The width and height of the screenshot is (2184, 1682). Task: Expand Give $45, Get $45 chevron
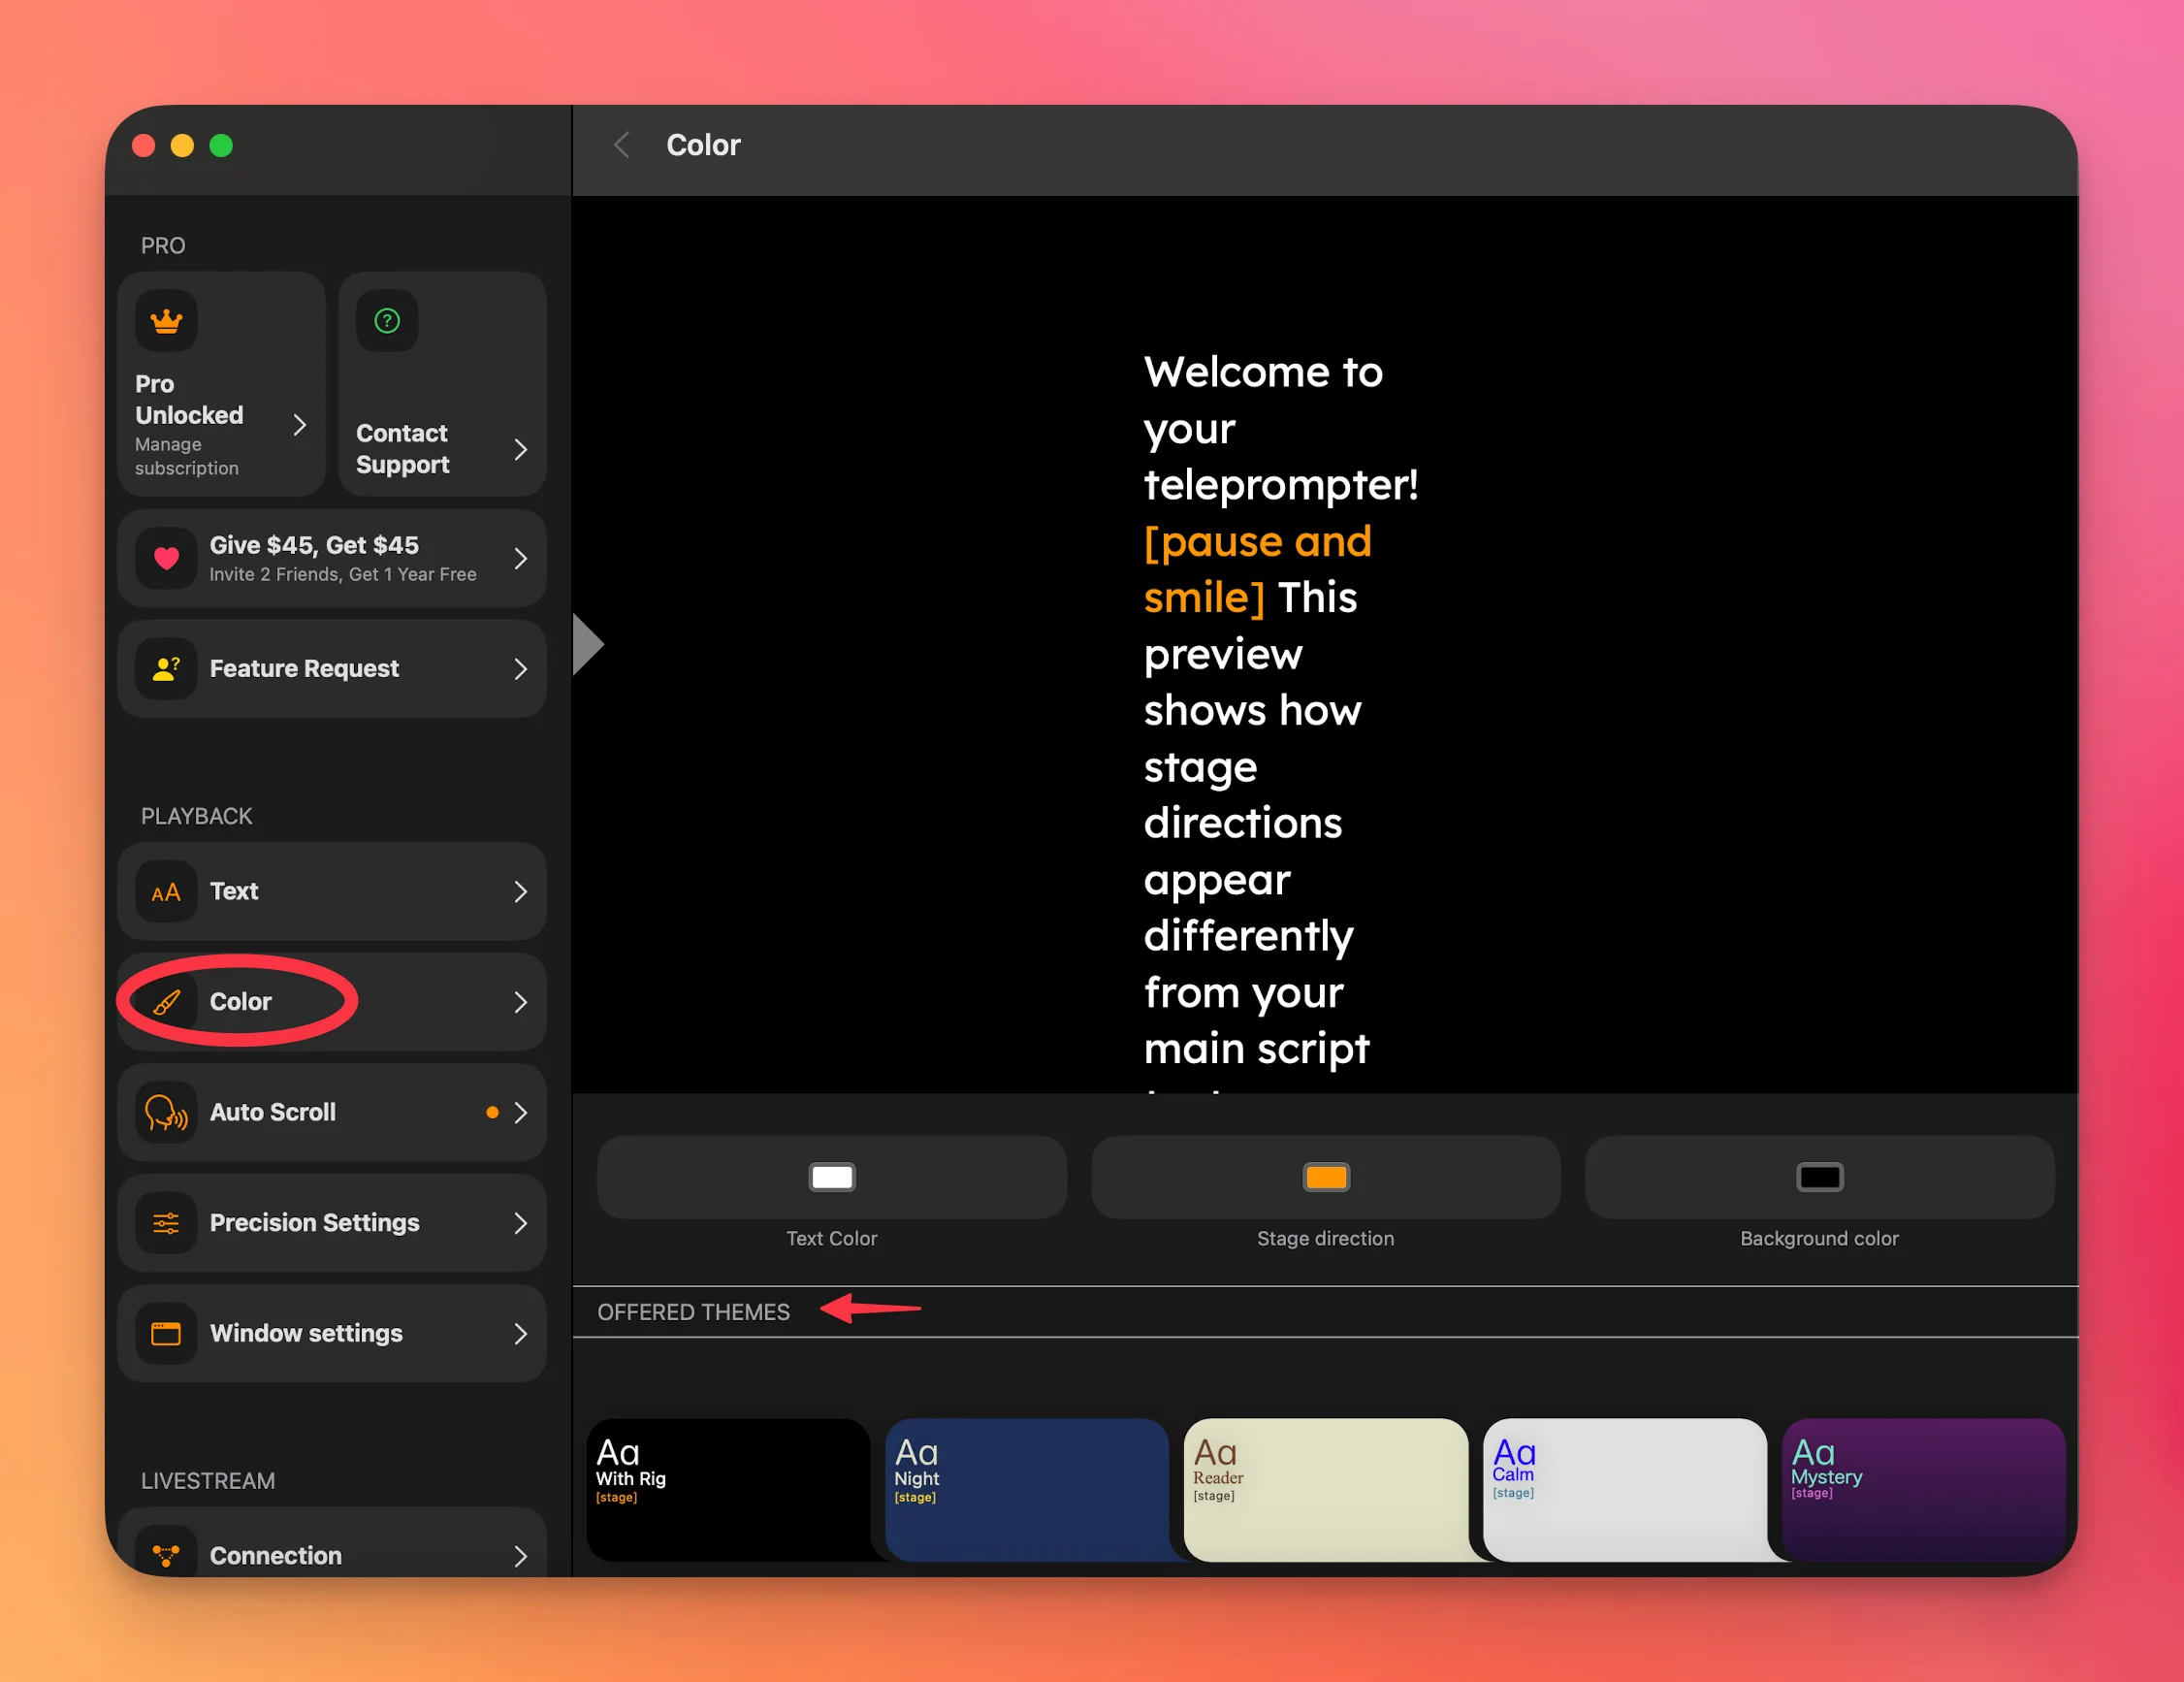pyautogui.click(x=520, y=558)
